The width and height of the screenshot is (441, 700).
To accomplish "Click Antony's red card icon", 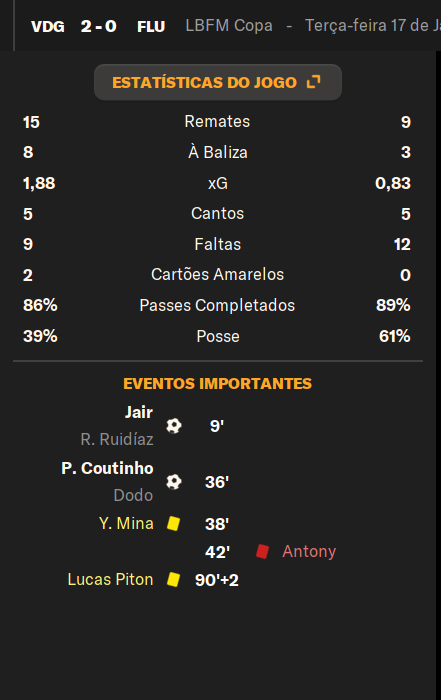I will [x=262, y=551].
